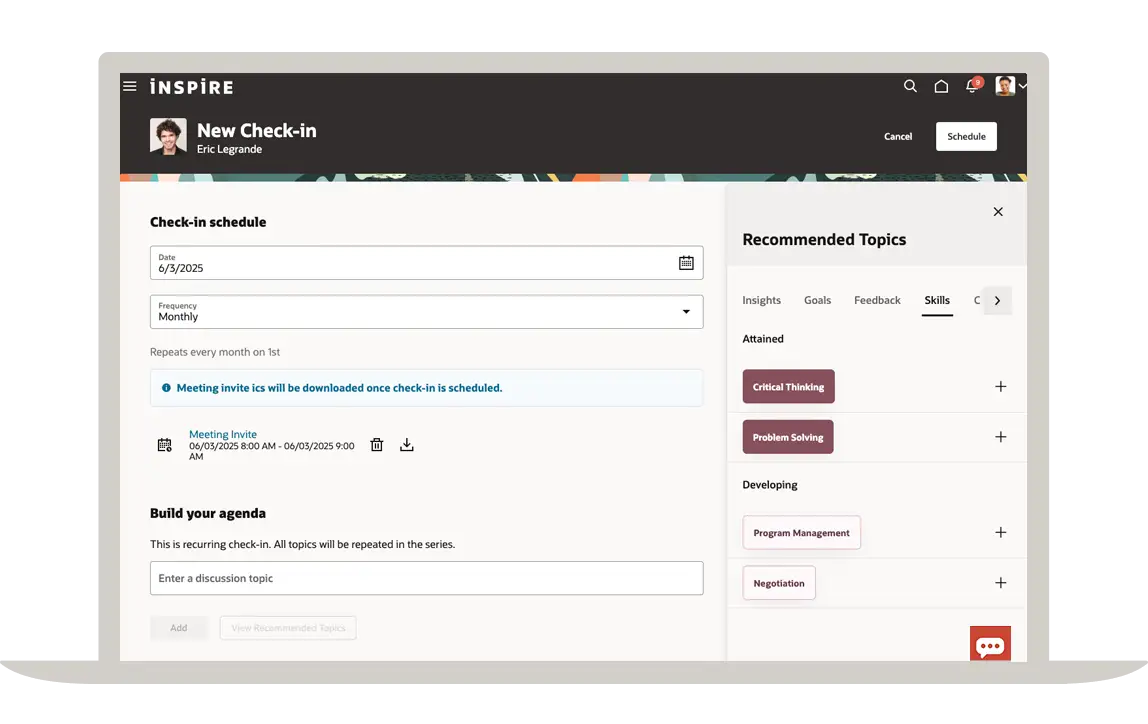Open the red chat assistant icon
The width and height of the screenshot is (1148, 724).
(990, 645)
